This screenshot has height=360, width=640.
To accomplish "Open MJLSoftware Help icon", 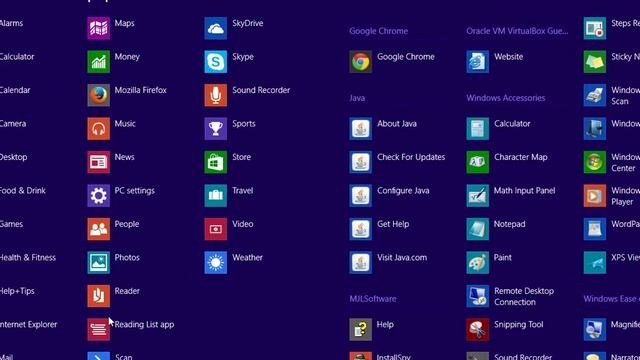I will click(x=360, y=329).
